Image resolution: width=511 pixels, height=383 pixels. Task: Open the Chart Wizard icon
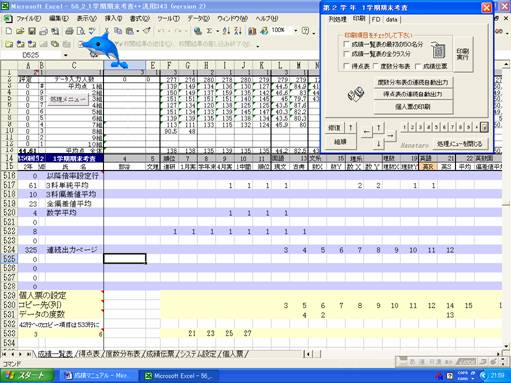point(252,31)
